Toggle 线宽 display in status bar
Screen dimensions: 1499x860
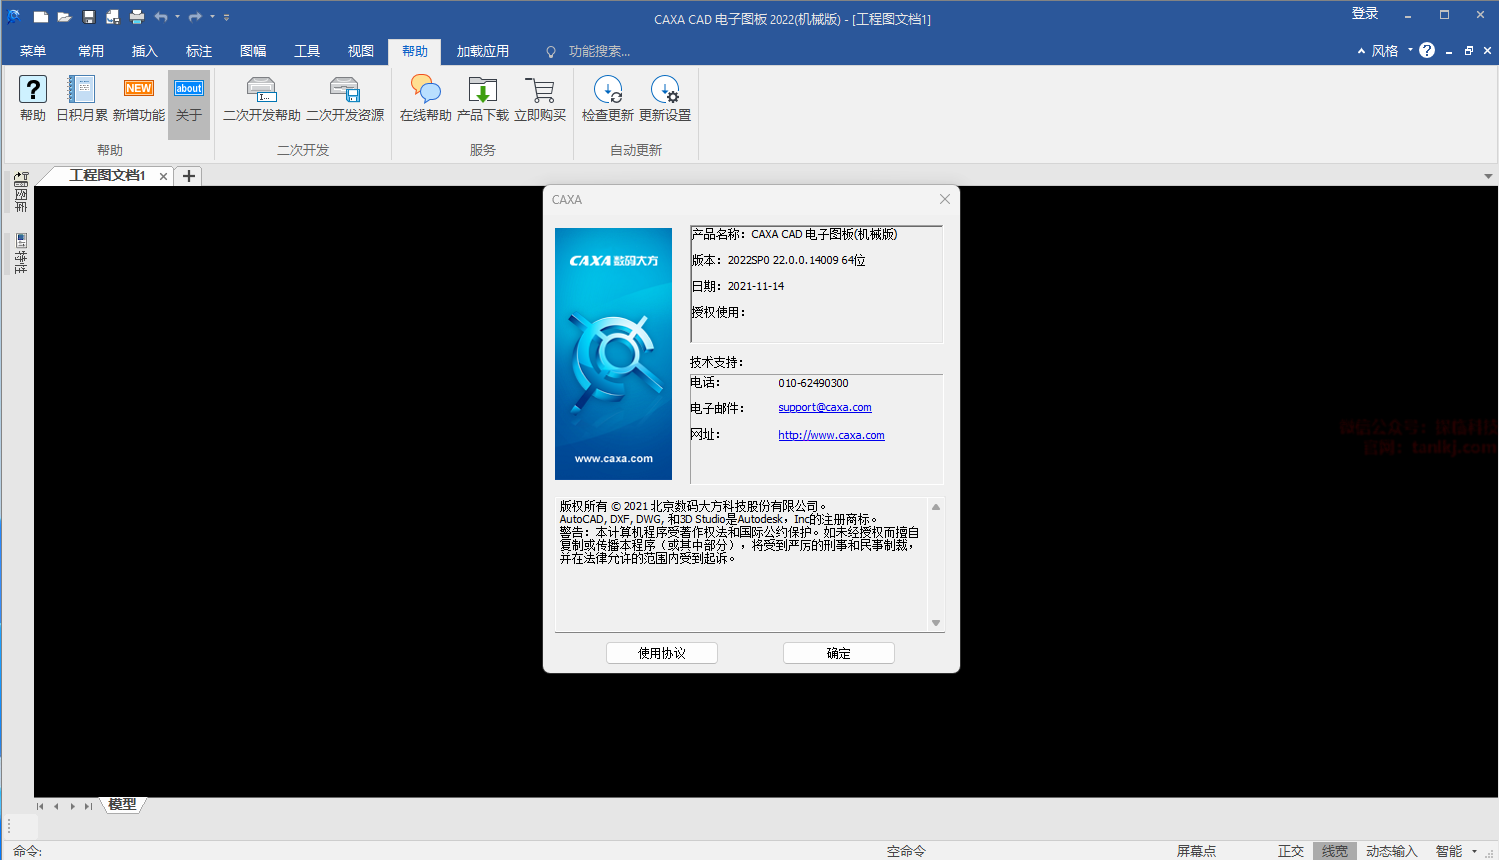1334,851
